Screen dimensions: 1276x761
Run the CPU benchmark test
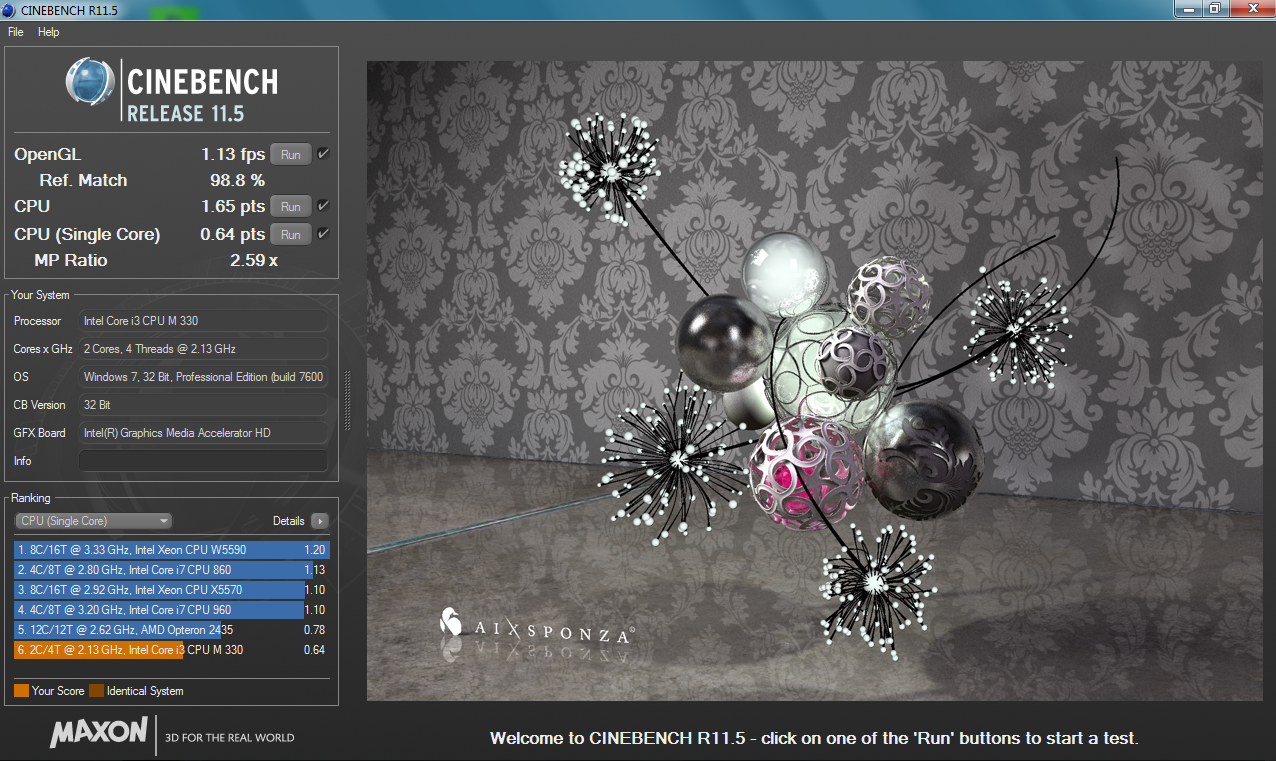291,207
